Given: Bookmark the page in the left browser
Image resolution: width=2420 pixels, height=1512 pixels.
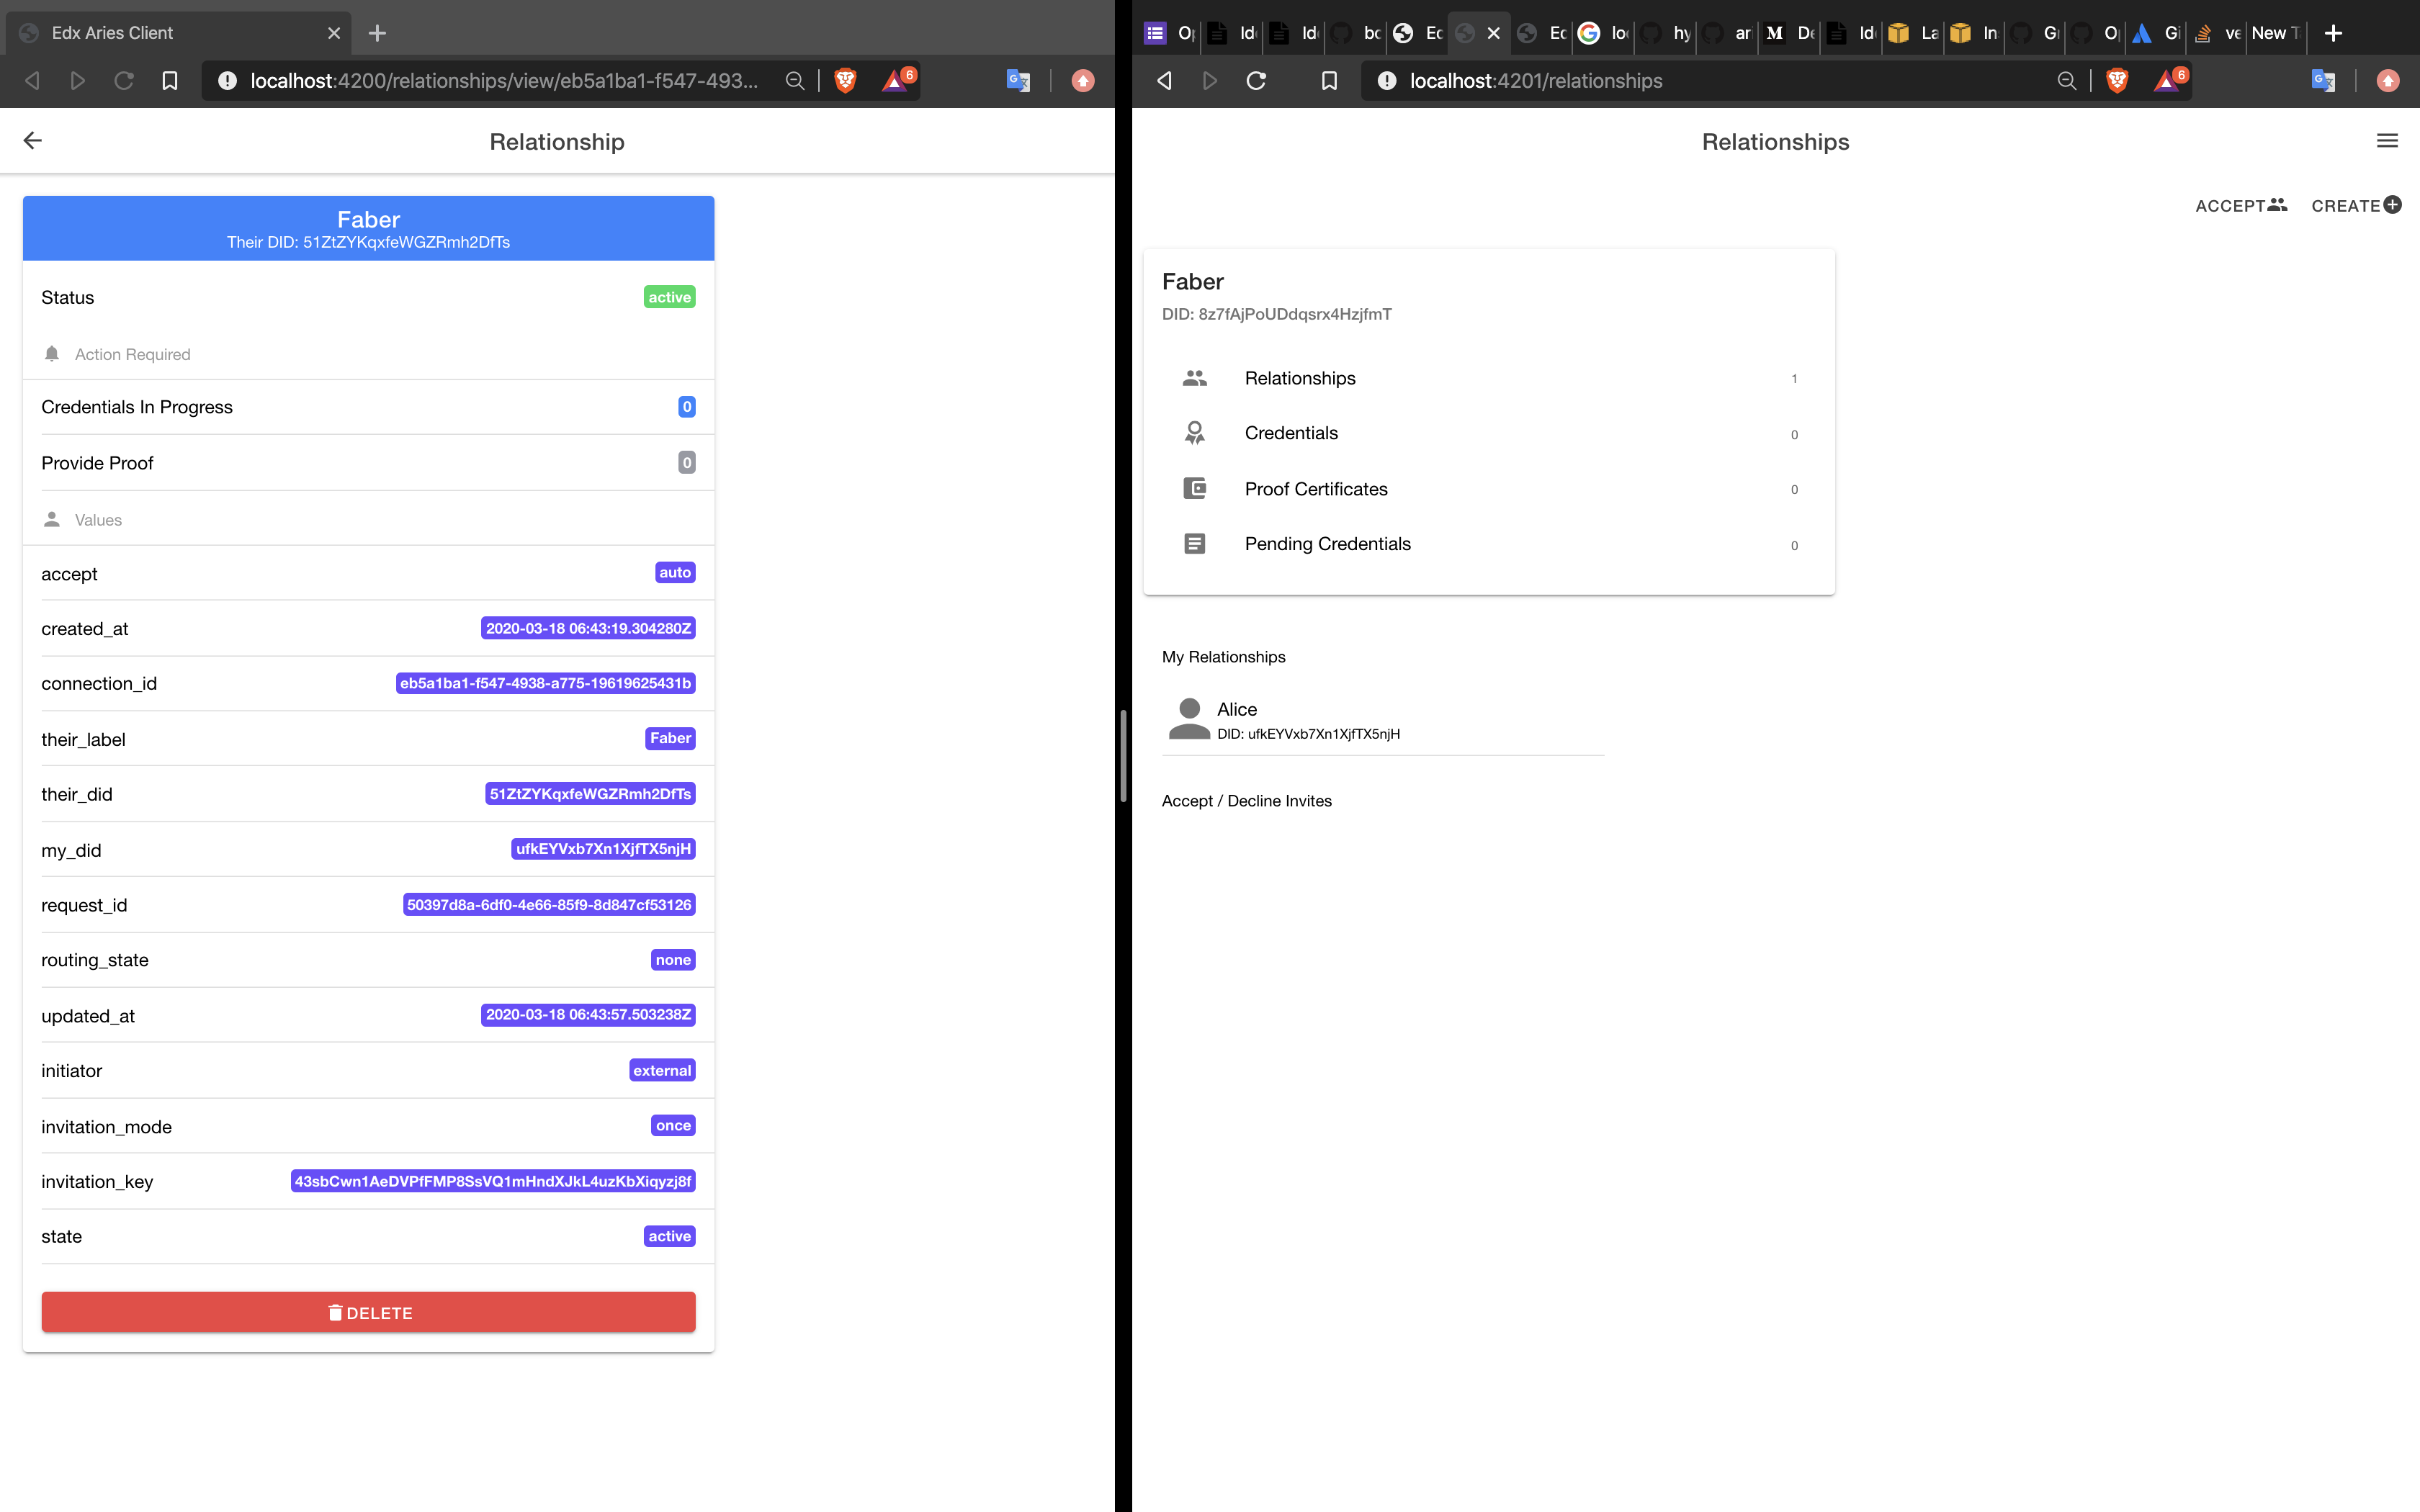Looking at the screenshot, I should pyautogui.click(x=170, y=81).
